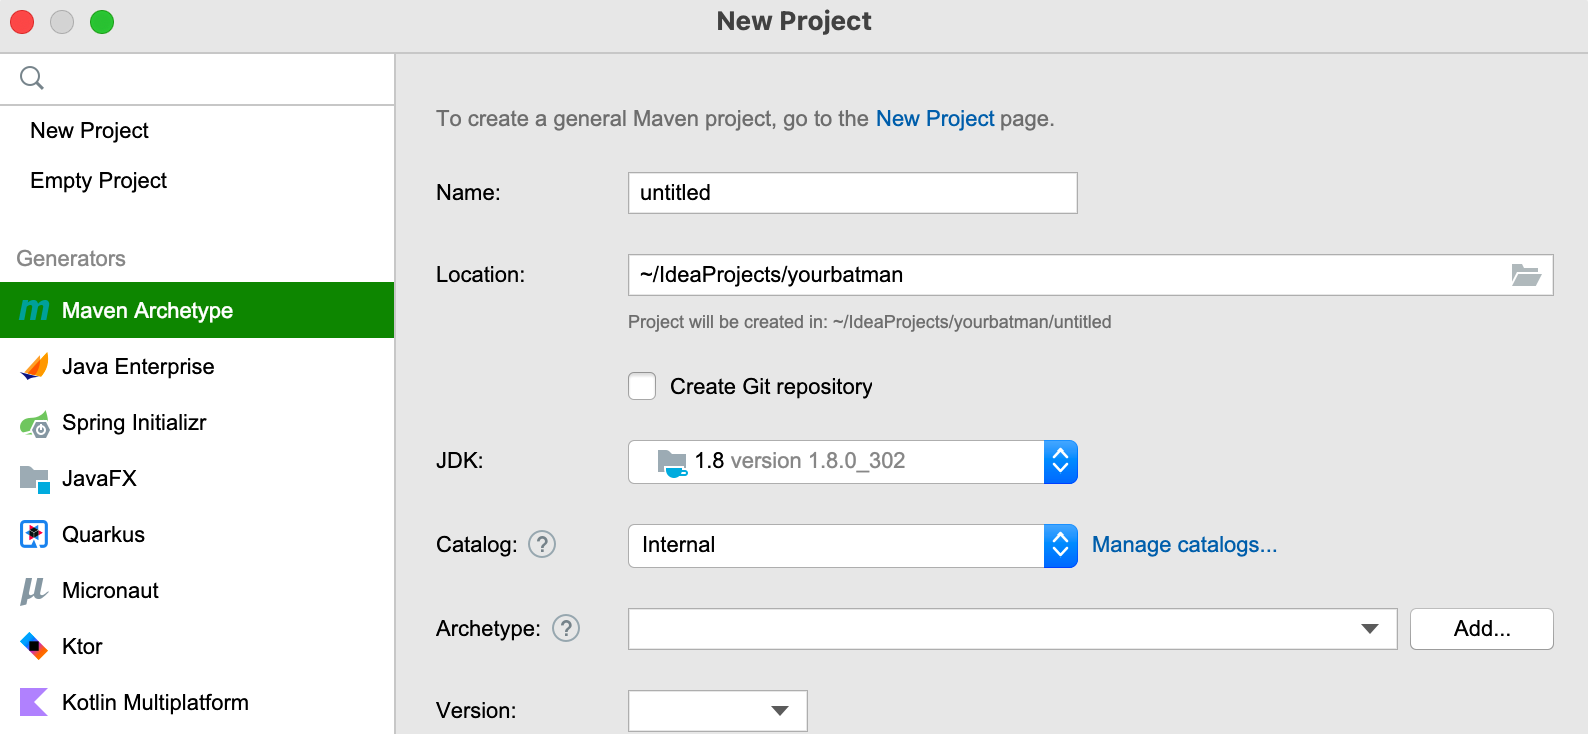1588x734 pixels.
Task: Click the Micronaut mu icon
Action: point(34,591)
